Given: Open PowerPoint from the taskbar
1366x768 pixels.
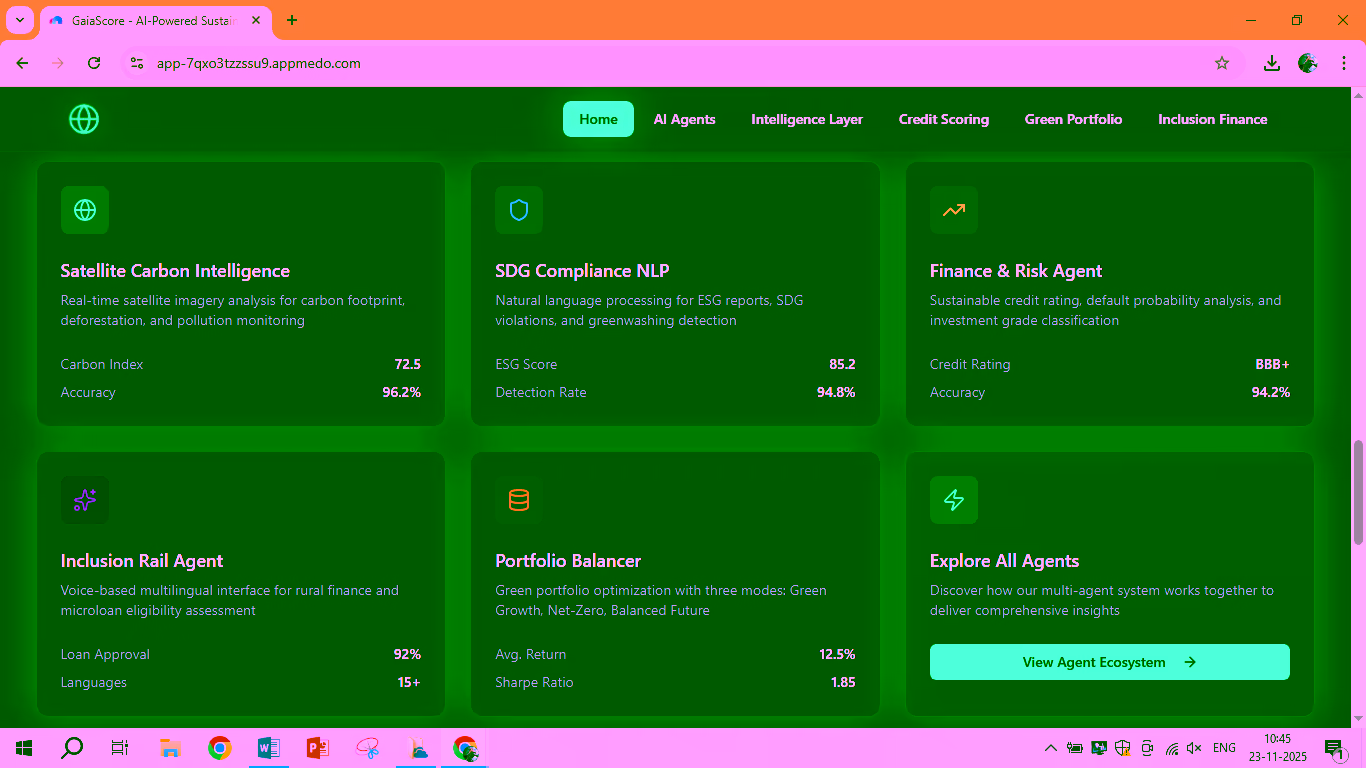Looking at the screenshot, I should click(x=318, y=748).
